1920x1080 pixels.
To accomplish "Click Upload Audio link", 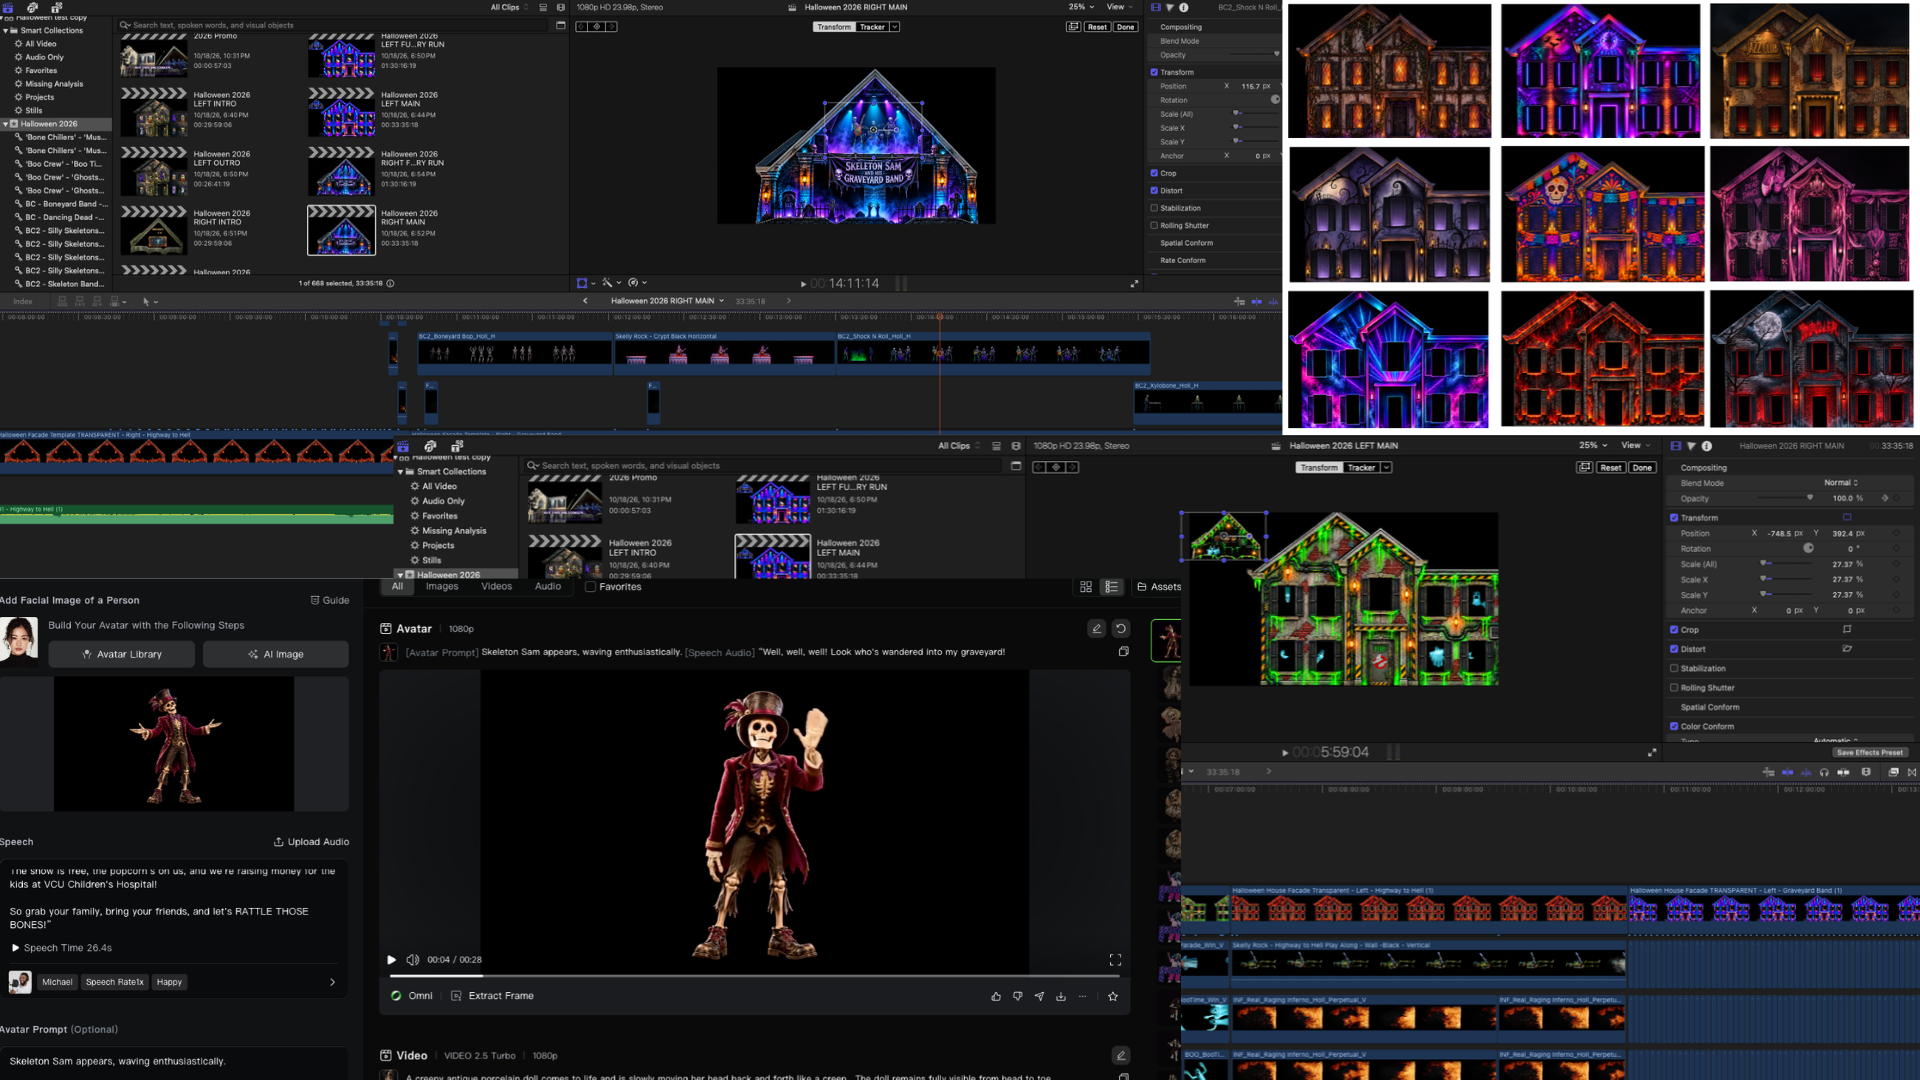I will tap(312, 842).
